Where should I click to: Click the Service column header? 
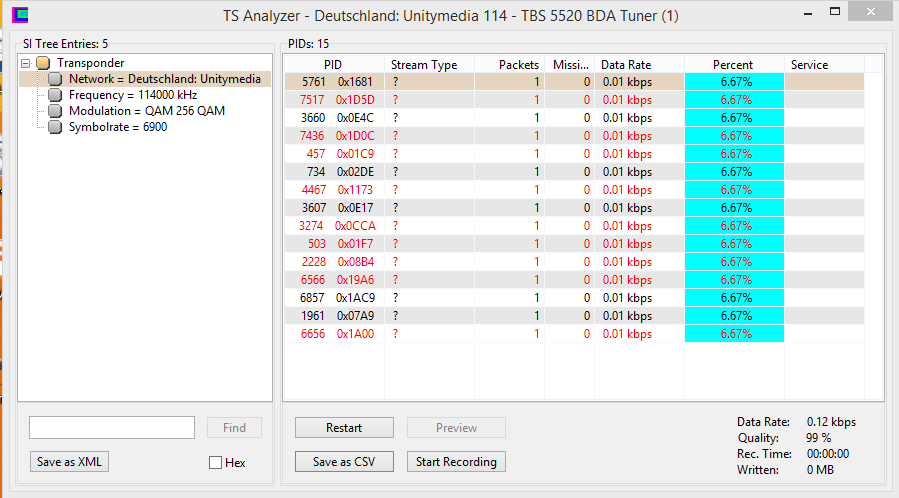tap(809, 65)
